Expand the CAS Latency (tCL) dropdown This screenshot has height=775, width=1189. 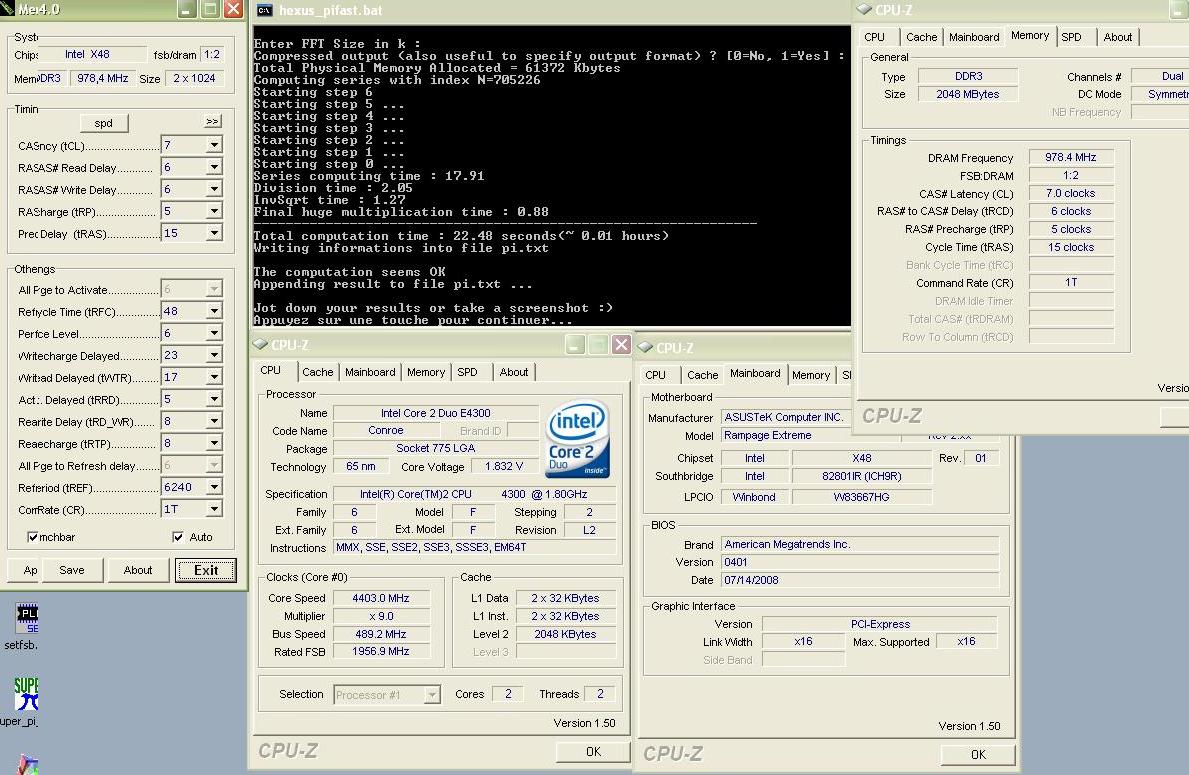click(x=215, y=145)
